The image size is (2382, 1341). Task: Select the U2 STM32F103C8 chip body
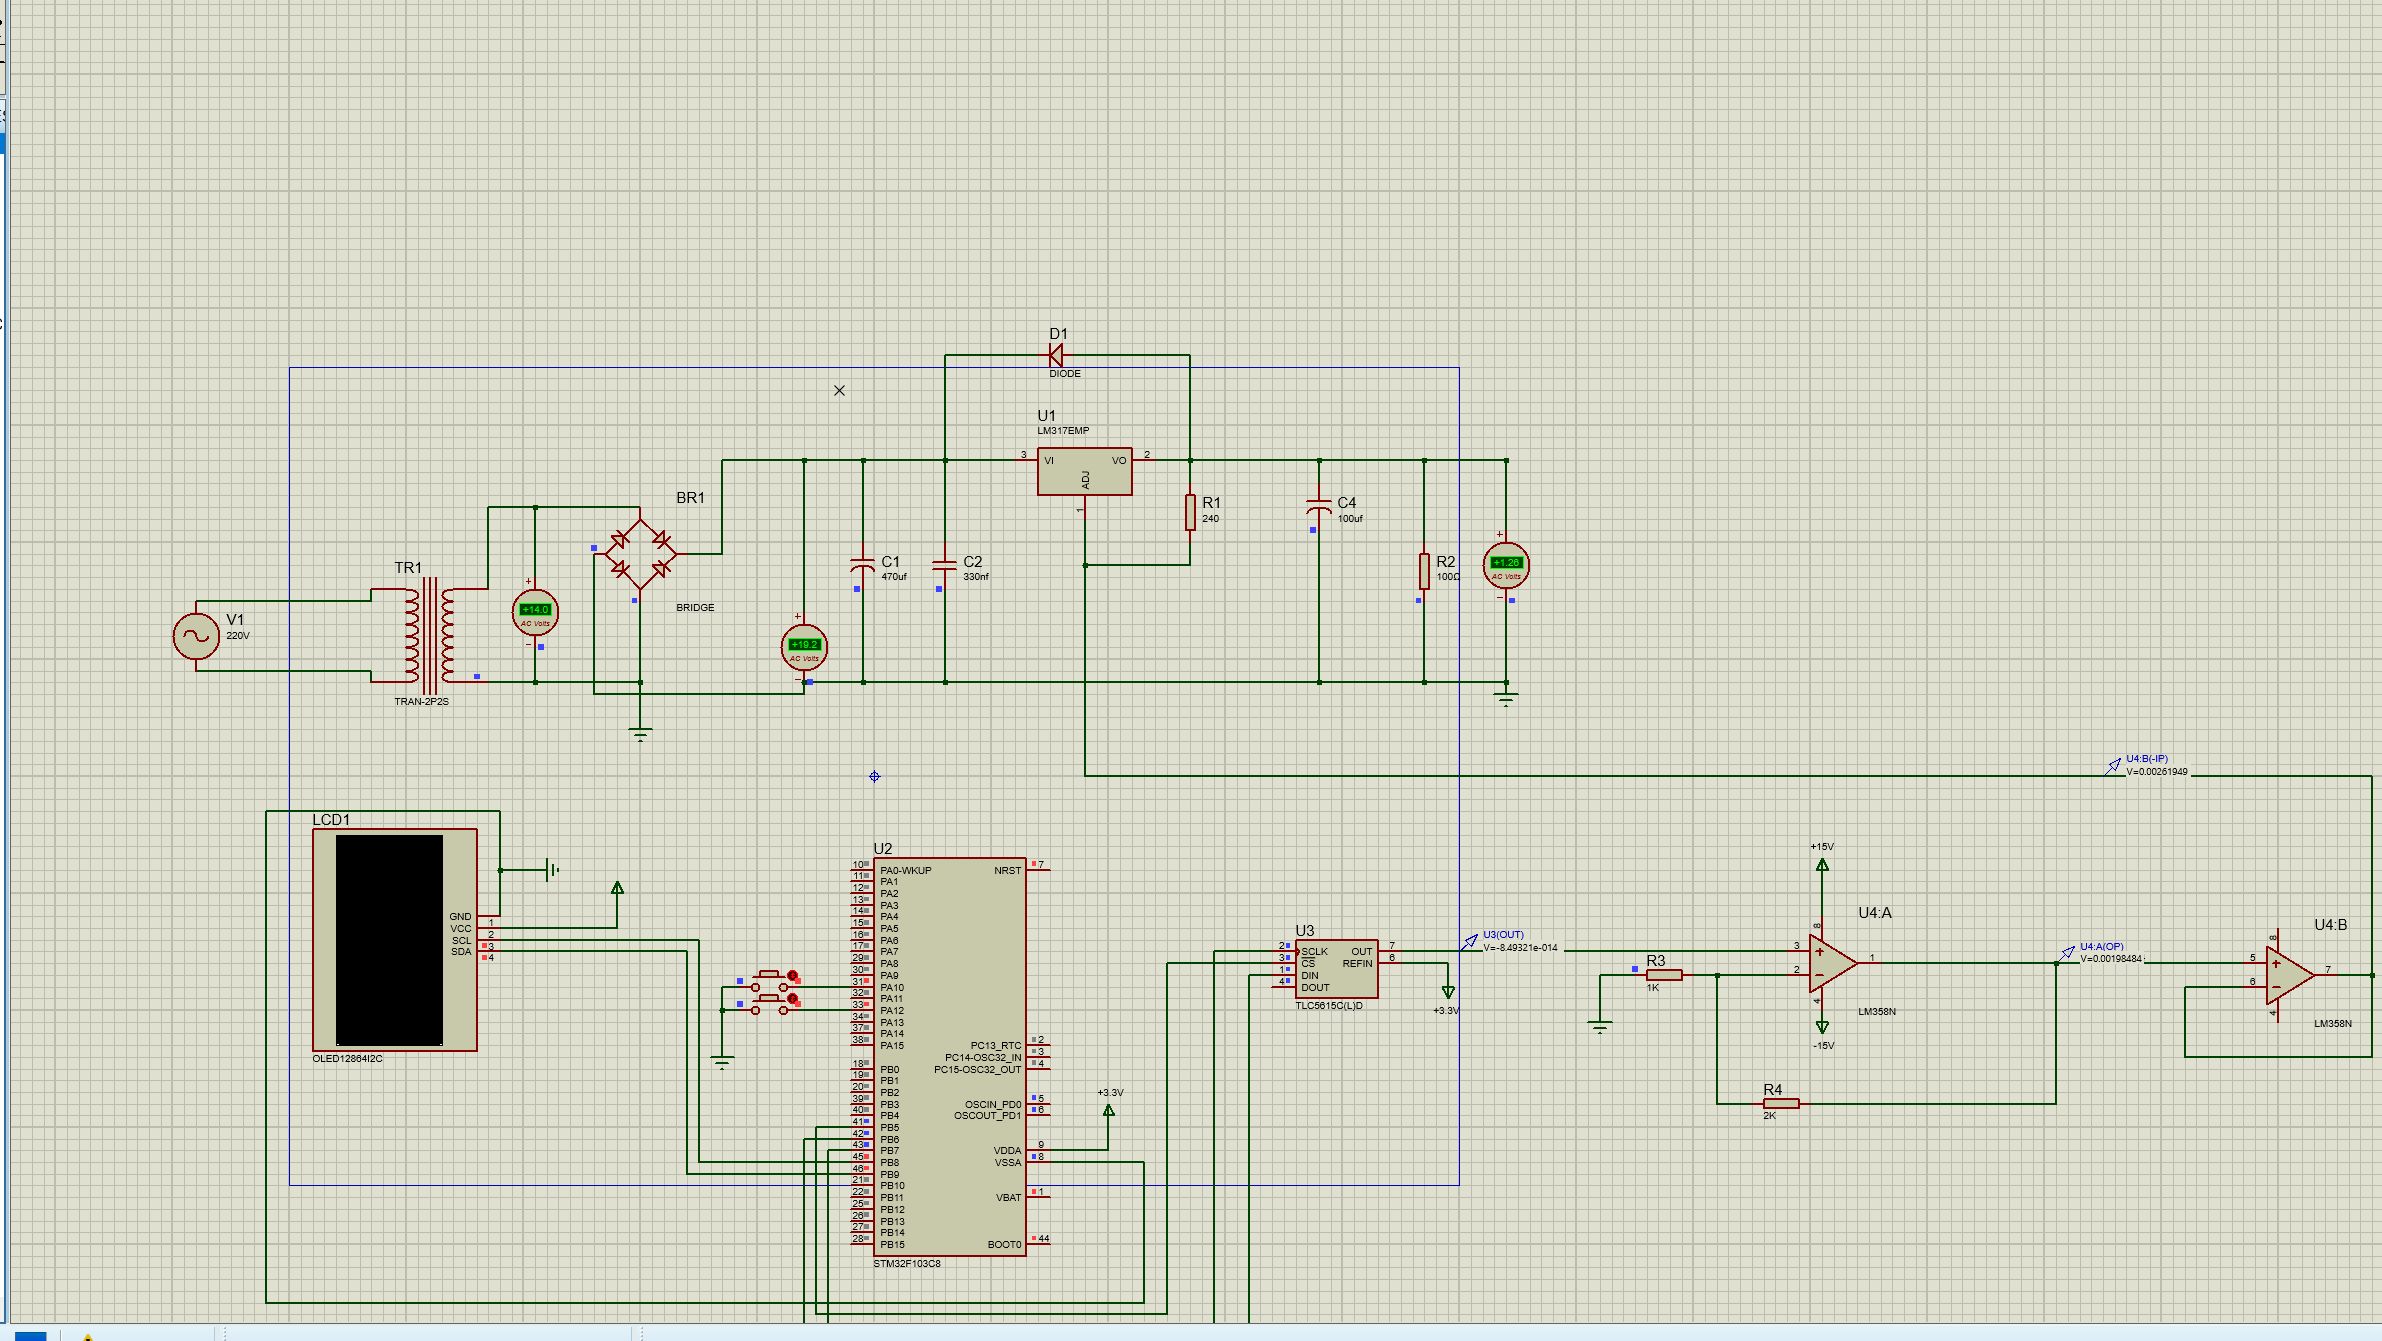949,1057
